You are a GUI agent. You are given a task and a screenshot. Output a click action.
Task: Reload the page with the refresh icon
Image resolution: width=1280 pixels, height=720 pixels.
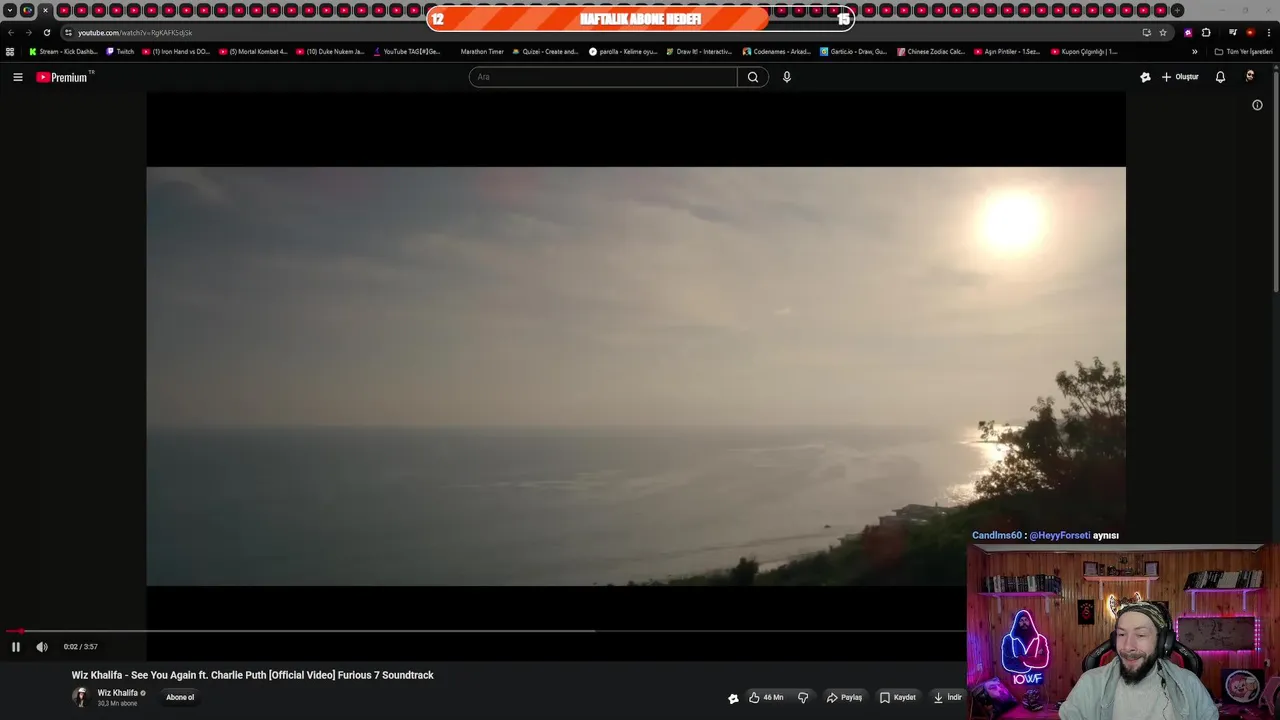[46, 32]
